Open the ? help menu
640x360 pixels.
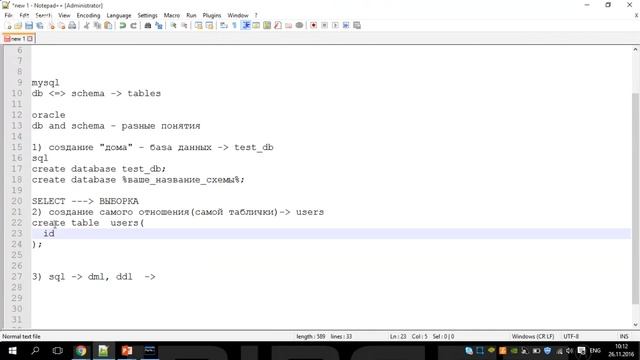(x=256, y=15)
